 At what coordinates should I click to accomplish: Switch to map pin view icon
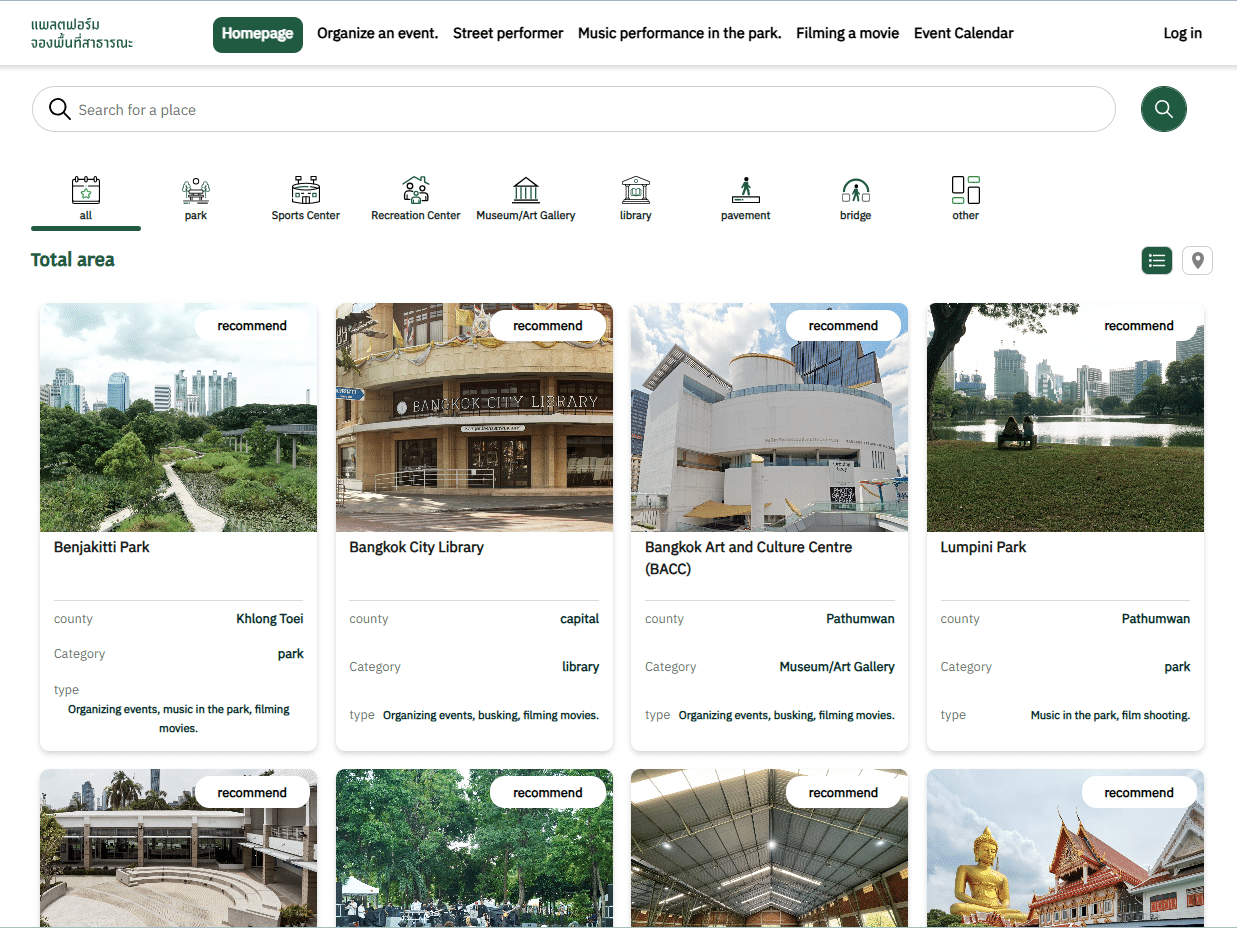coord(1197,261)
